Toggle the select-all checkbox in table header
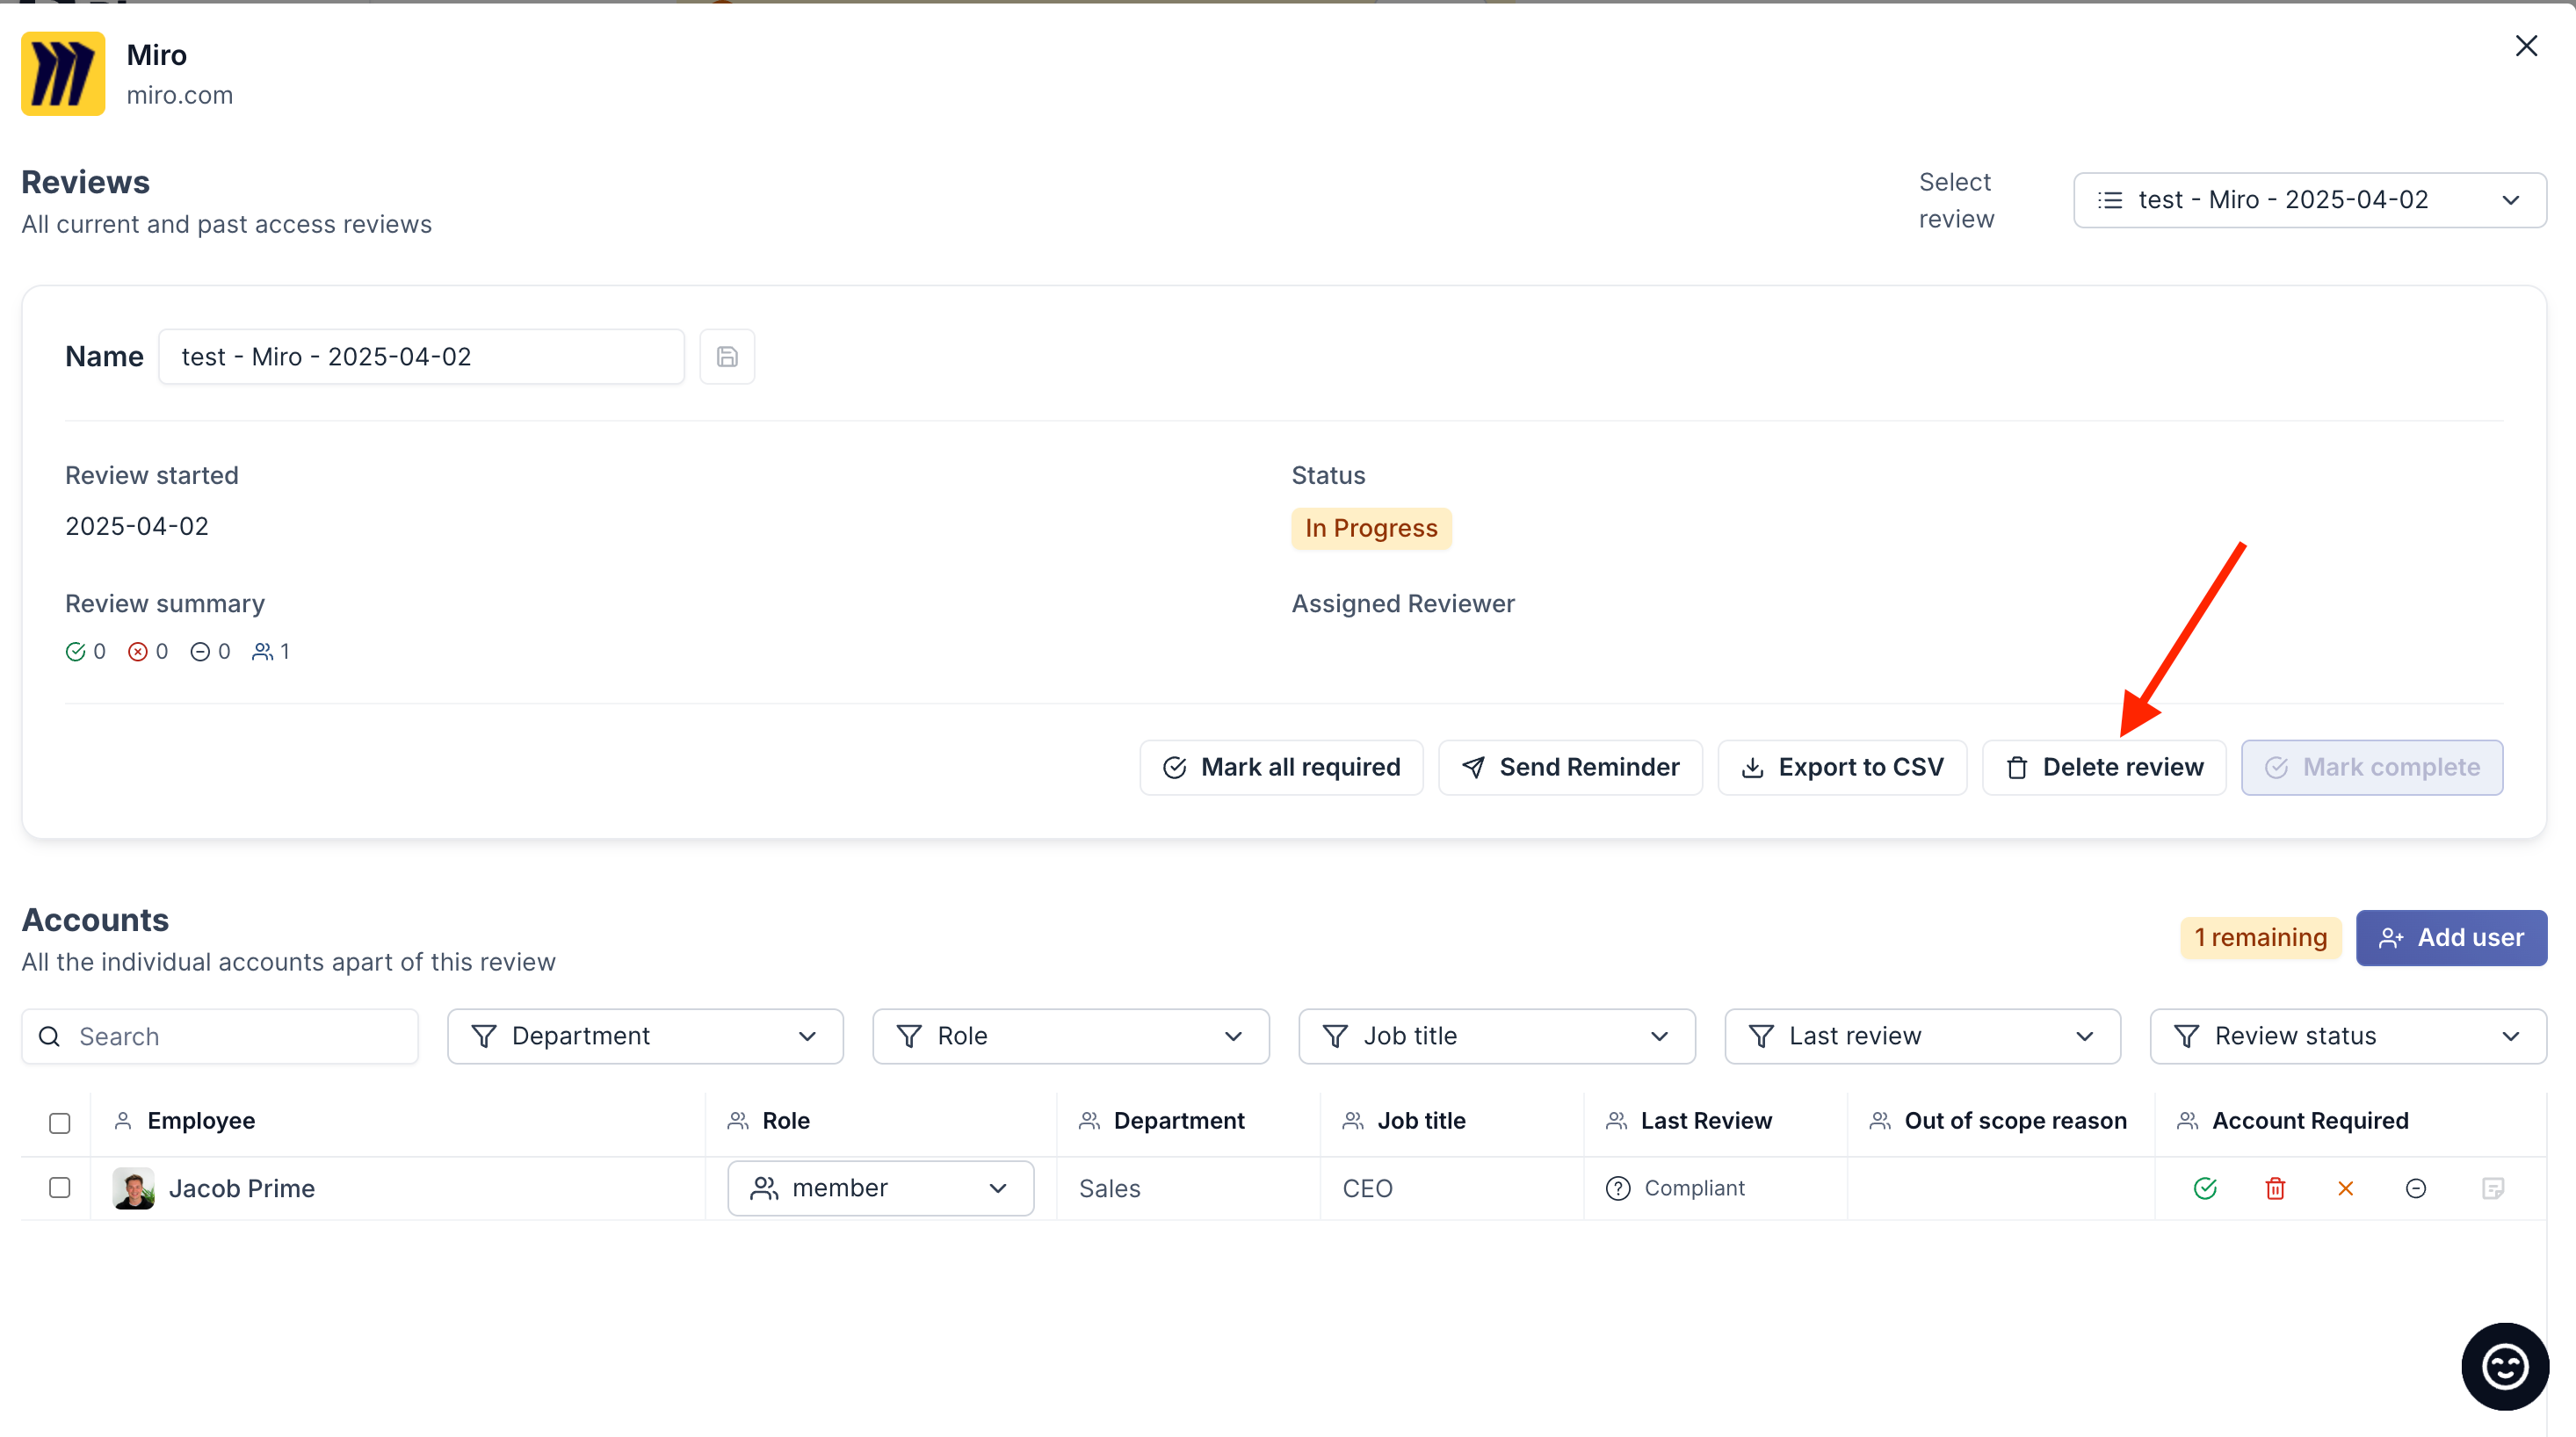This screenshot has height=1437, width=2576. tap(60, 1123)
